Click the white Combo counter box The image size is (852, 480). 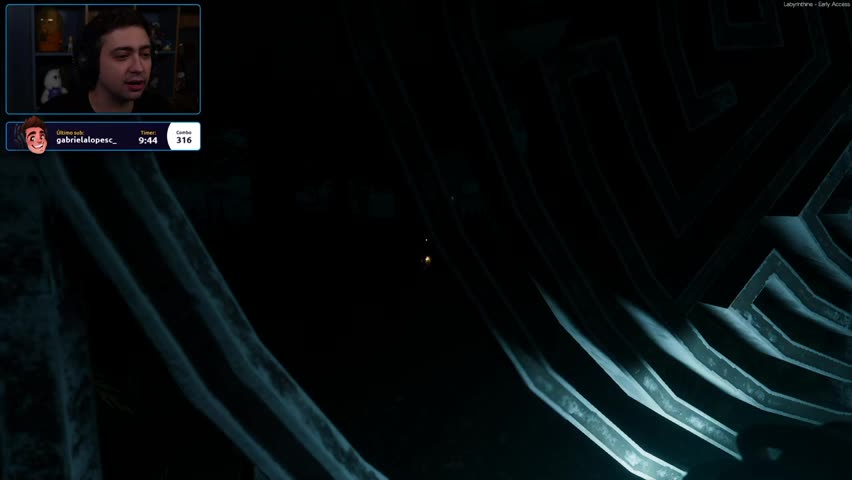184,136
